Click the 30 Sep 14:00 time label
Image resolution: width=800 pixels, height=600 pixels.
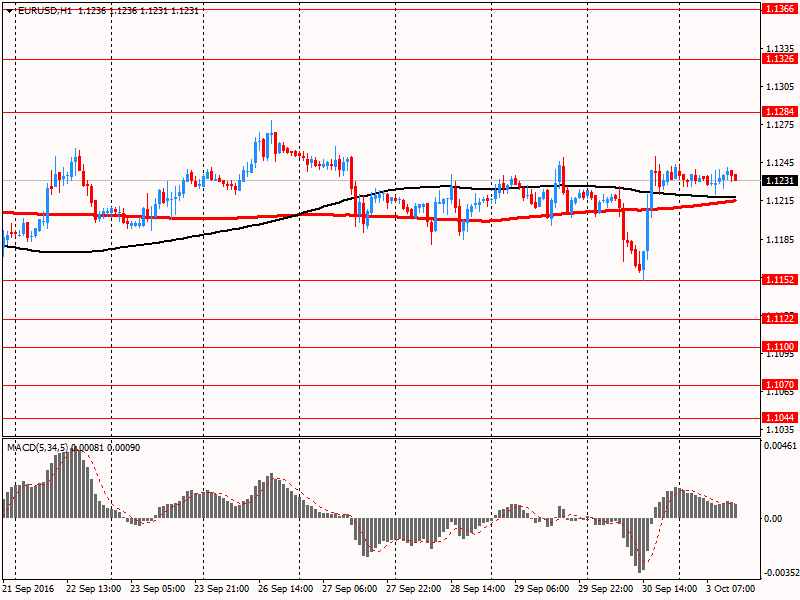tap(669, 589)
